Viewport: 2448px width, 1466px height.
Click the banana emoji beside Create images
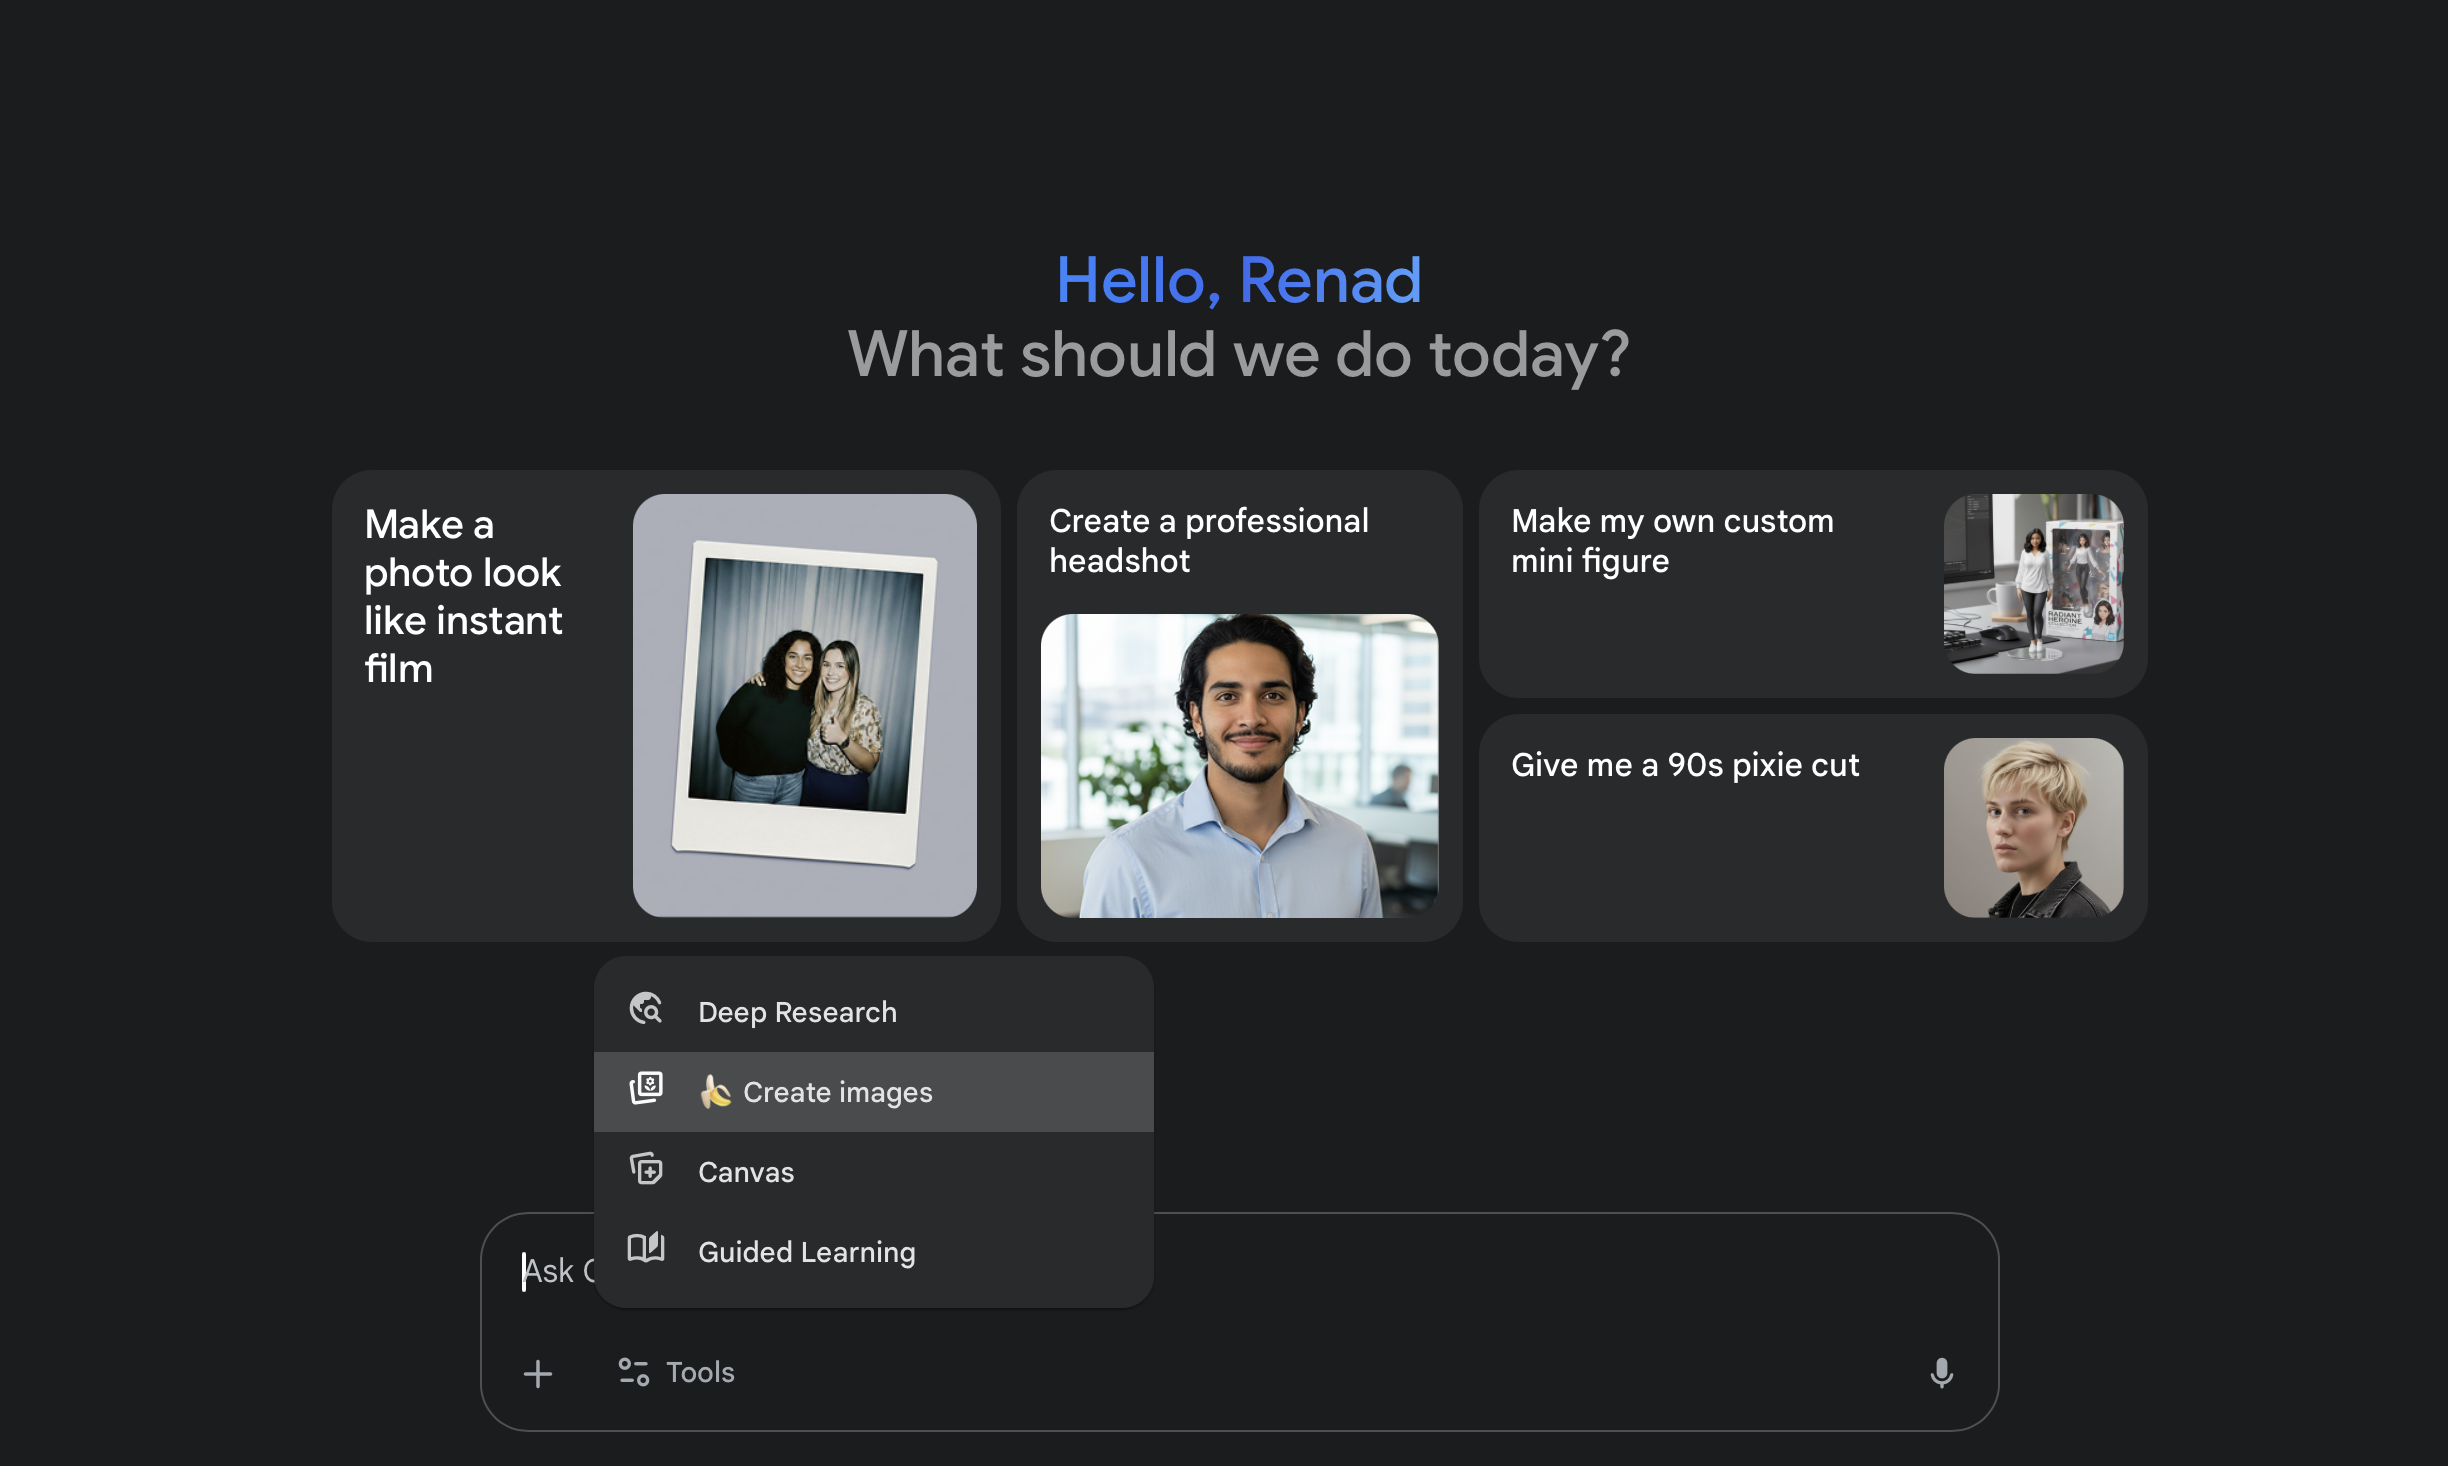(x=715, y=1092)
